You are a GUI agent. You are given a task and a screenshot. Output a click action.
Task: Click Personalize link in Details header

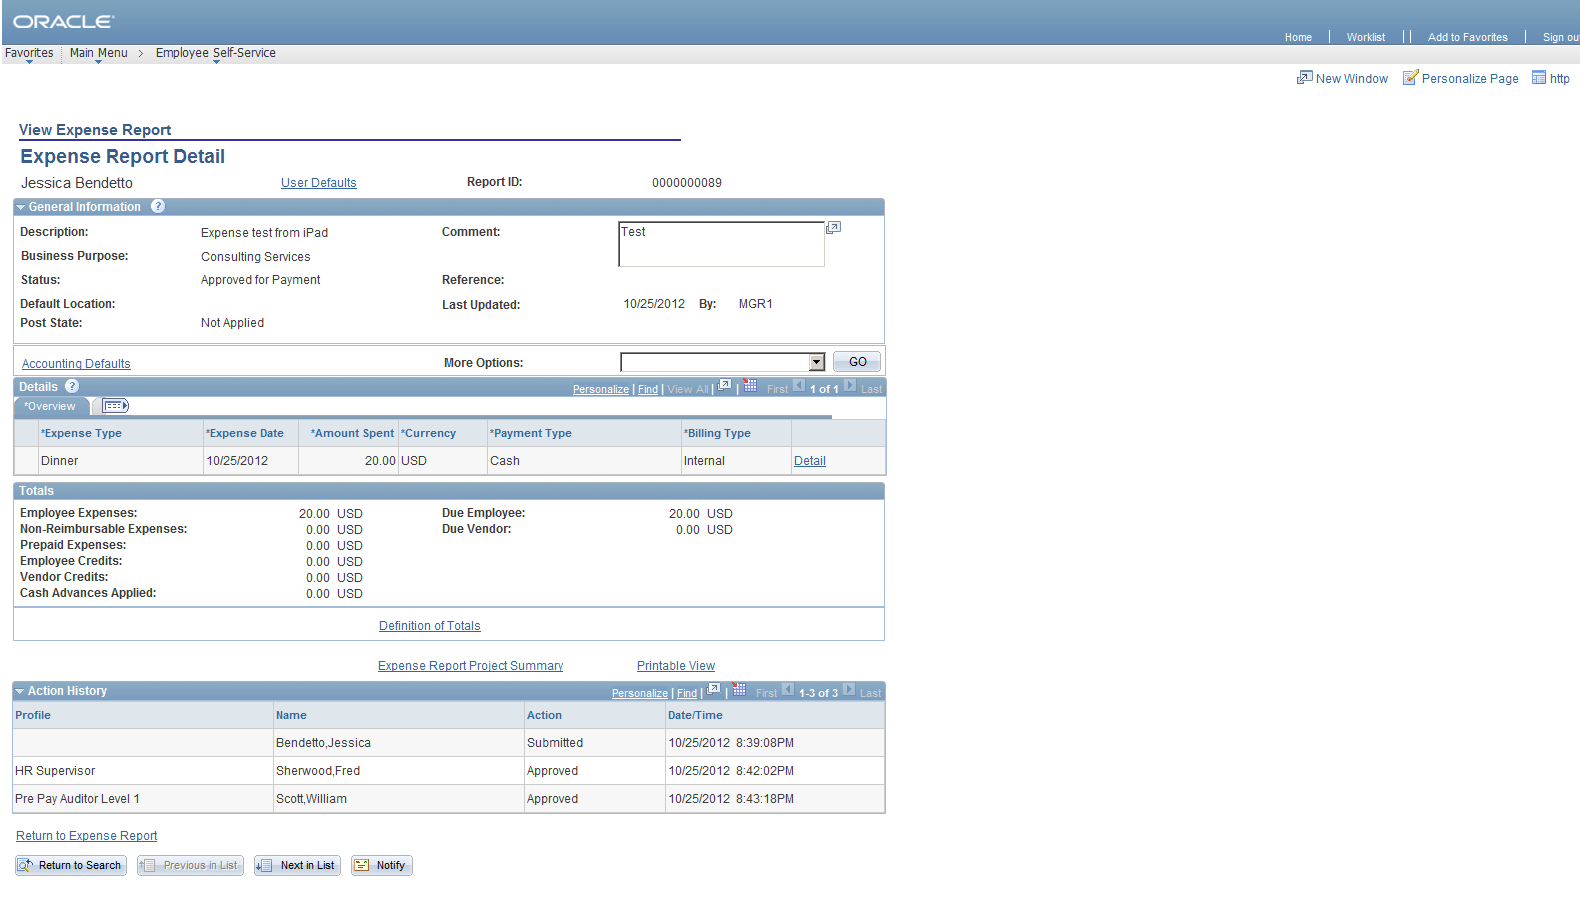600,389
